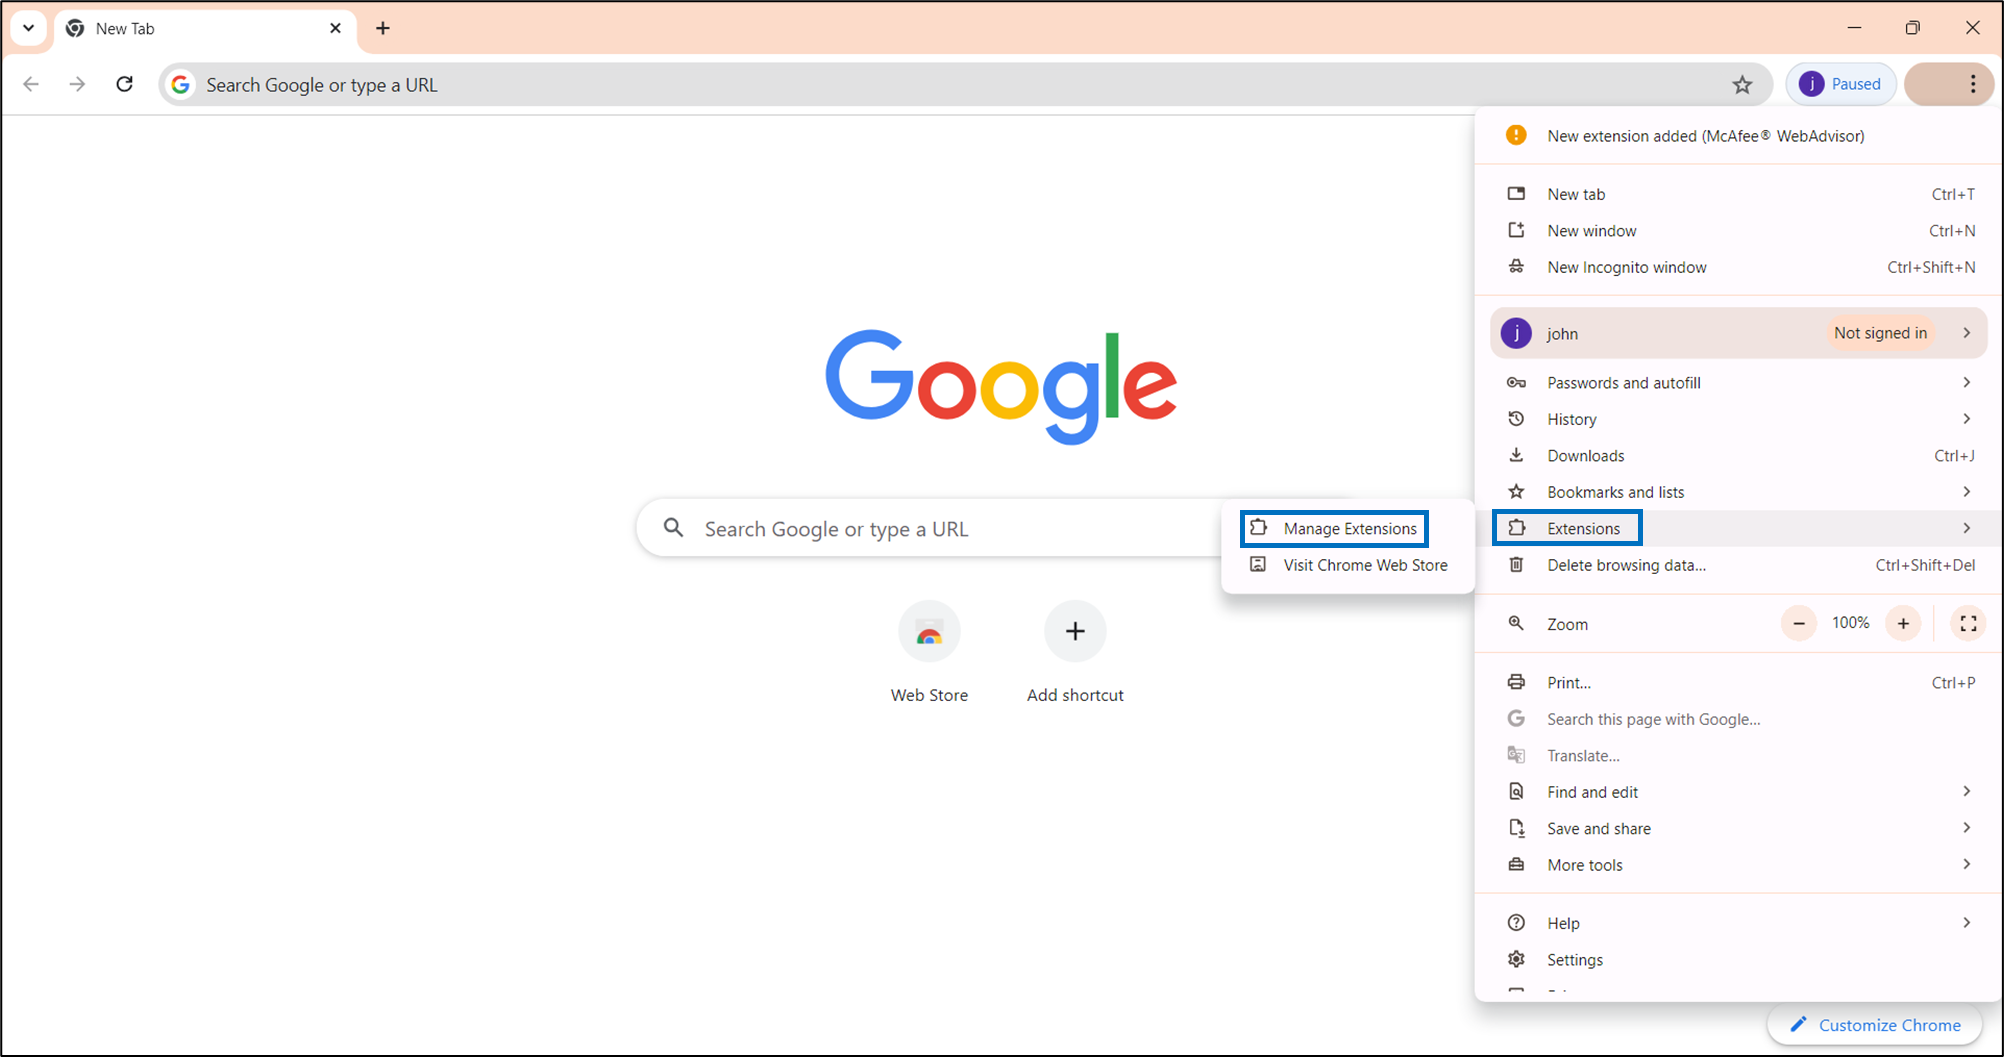Enter fullscreen mode with the fullscreen icon
The width and height of the screenshot is (2004, 1057).
[x=1968, y=624]
